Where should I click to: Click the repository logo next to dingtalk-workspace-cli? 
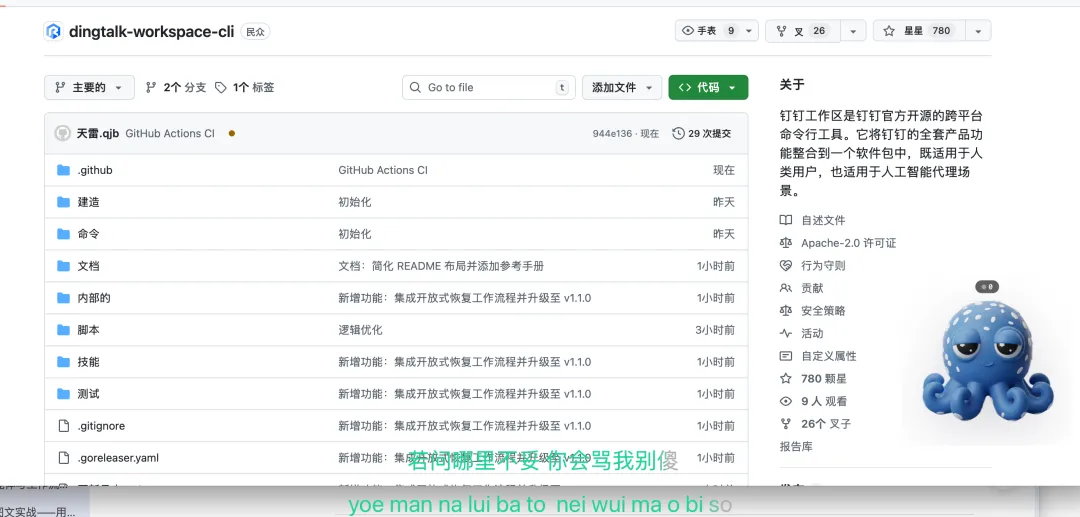click(54, 31)
